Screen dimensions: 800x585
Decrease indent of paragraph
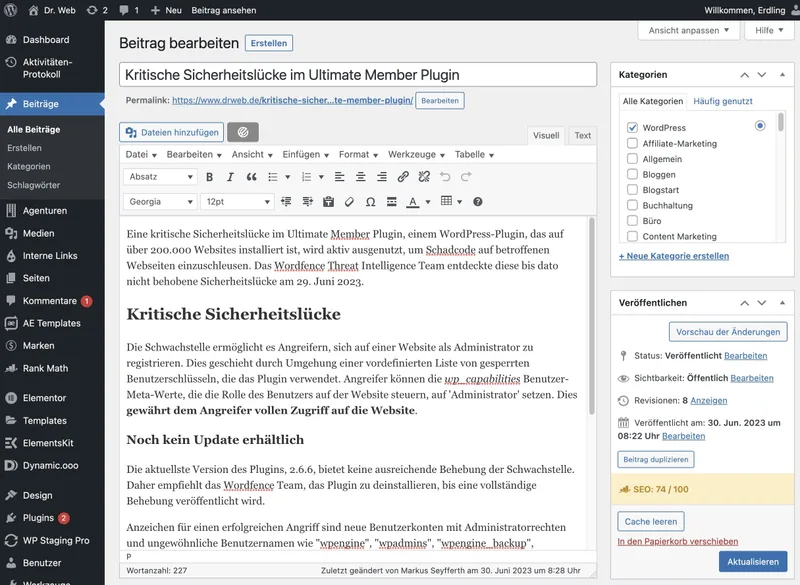click(x=286, y=202)
